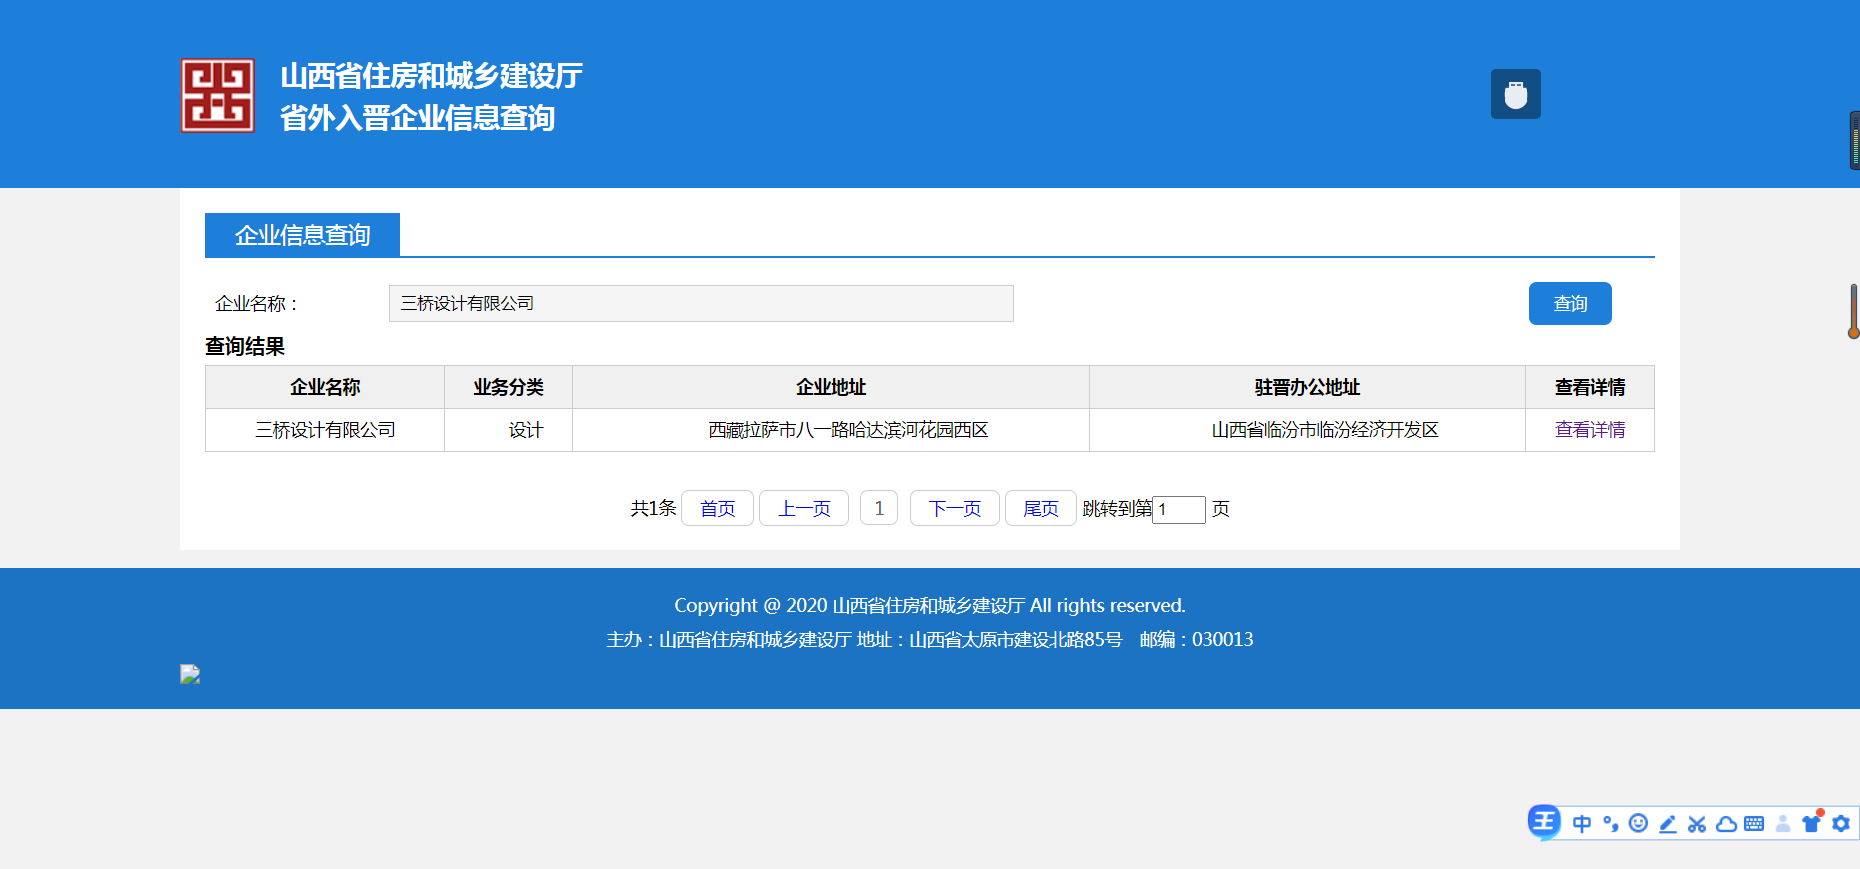Click the input method logo icon
The image size is (1860, 869).
[1544, 822]
